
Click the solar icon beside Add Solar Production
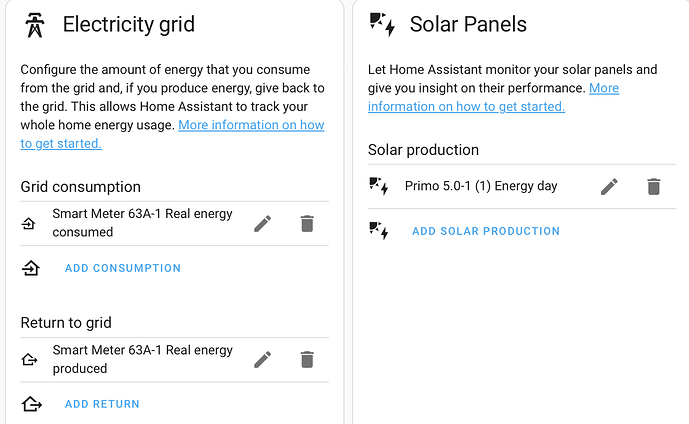click(x=379, y=231)
